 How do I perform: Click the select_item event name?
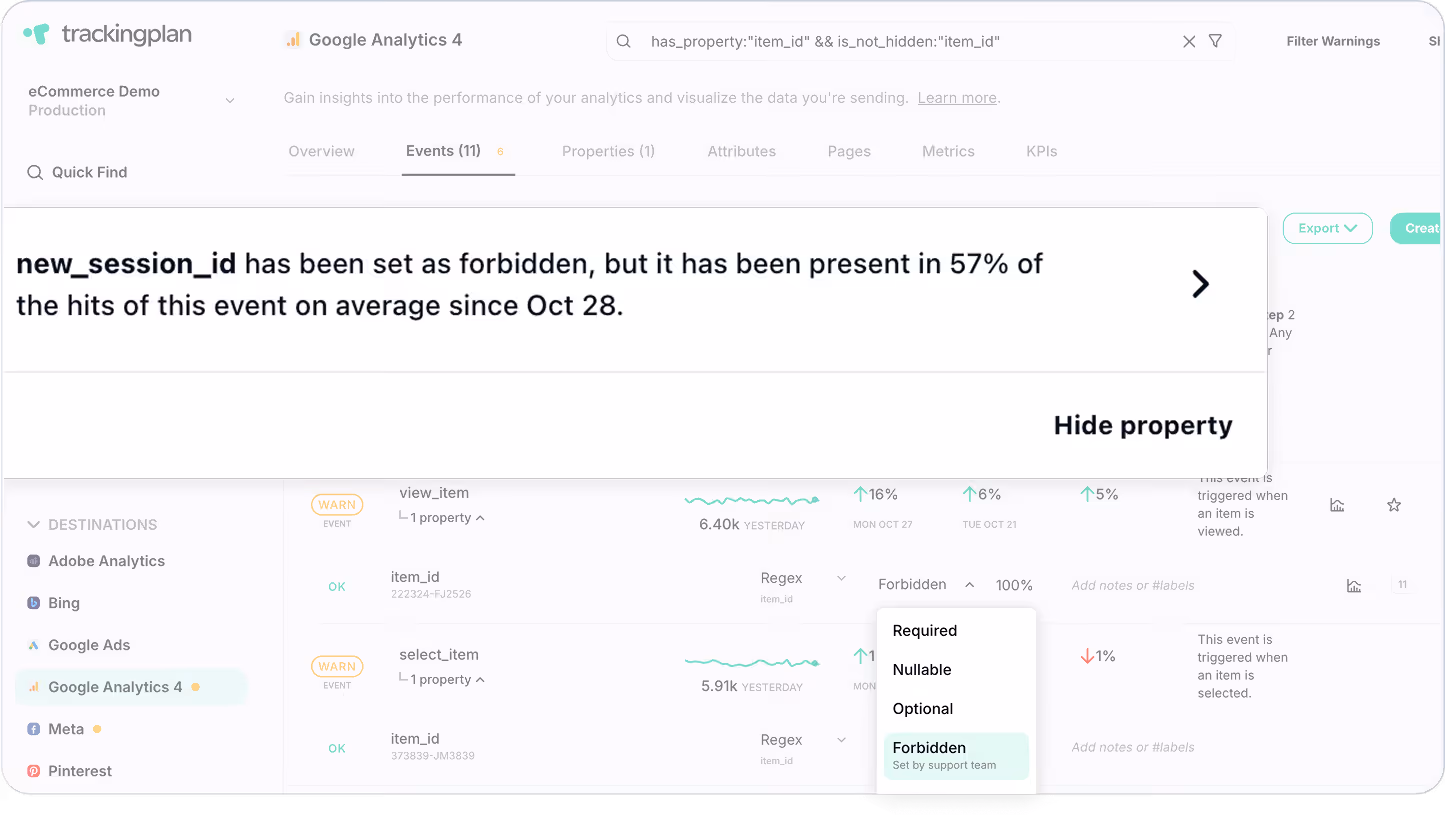439,655
